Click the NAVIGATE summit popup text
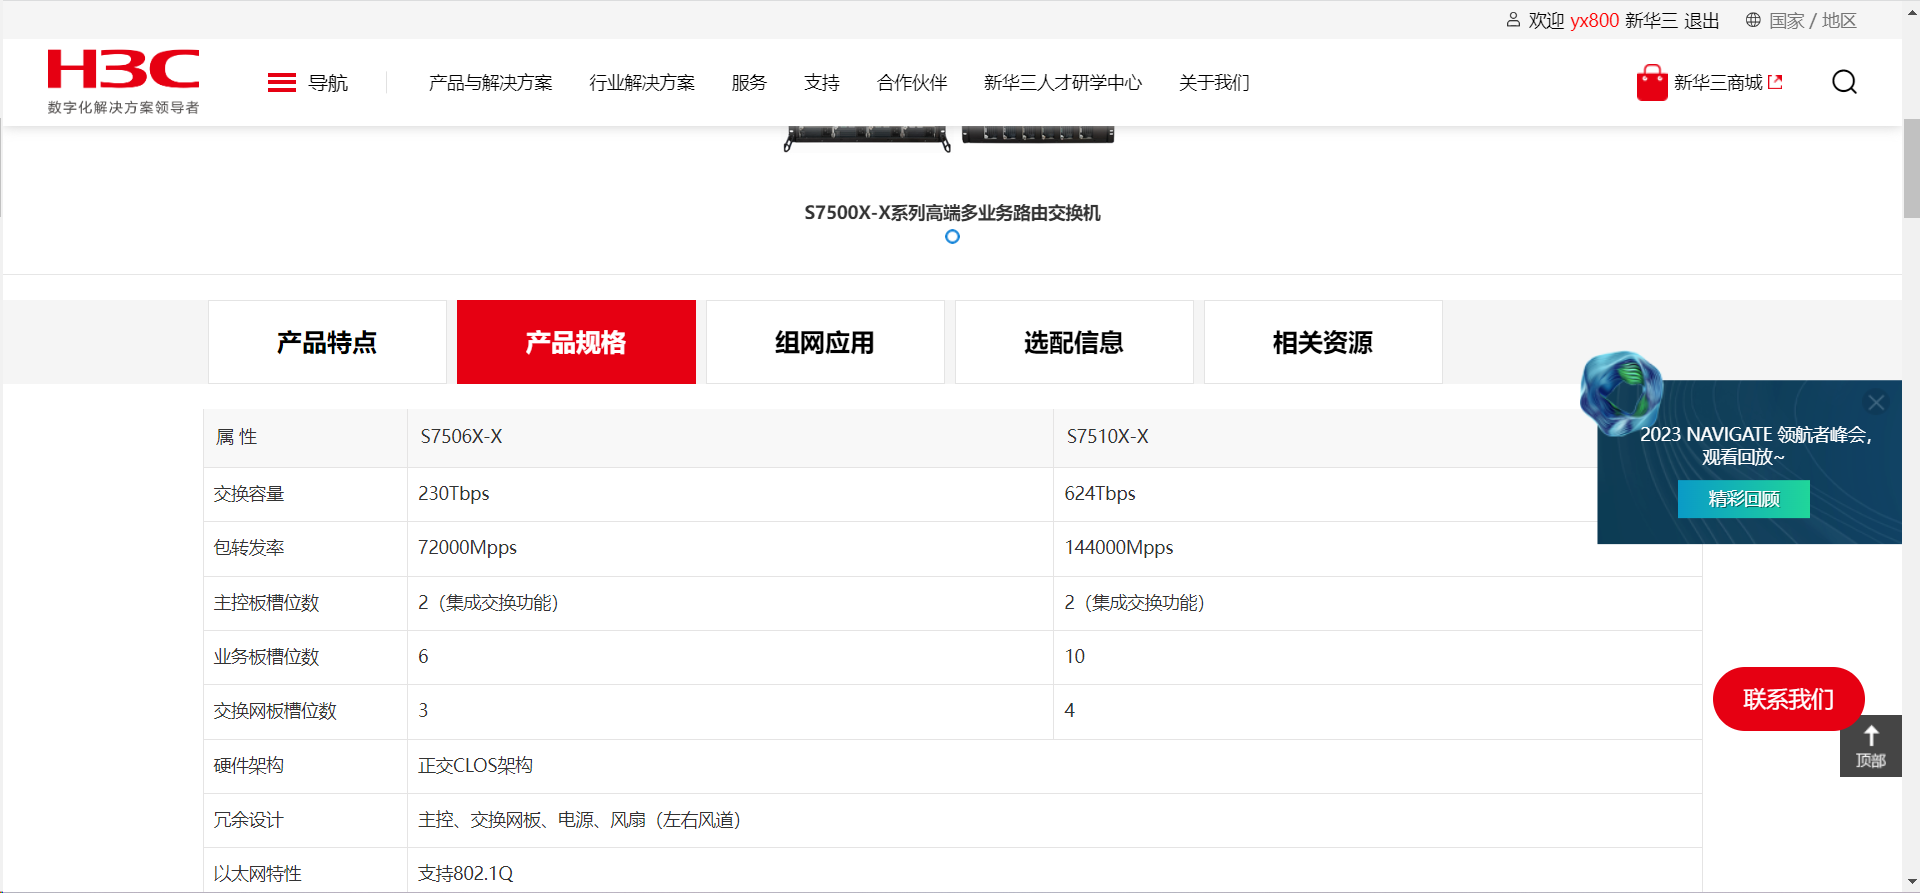 tap(1756, 446)
